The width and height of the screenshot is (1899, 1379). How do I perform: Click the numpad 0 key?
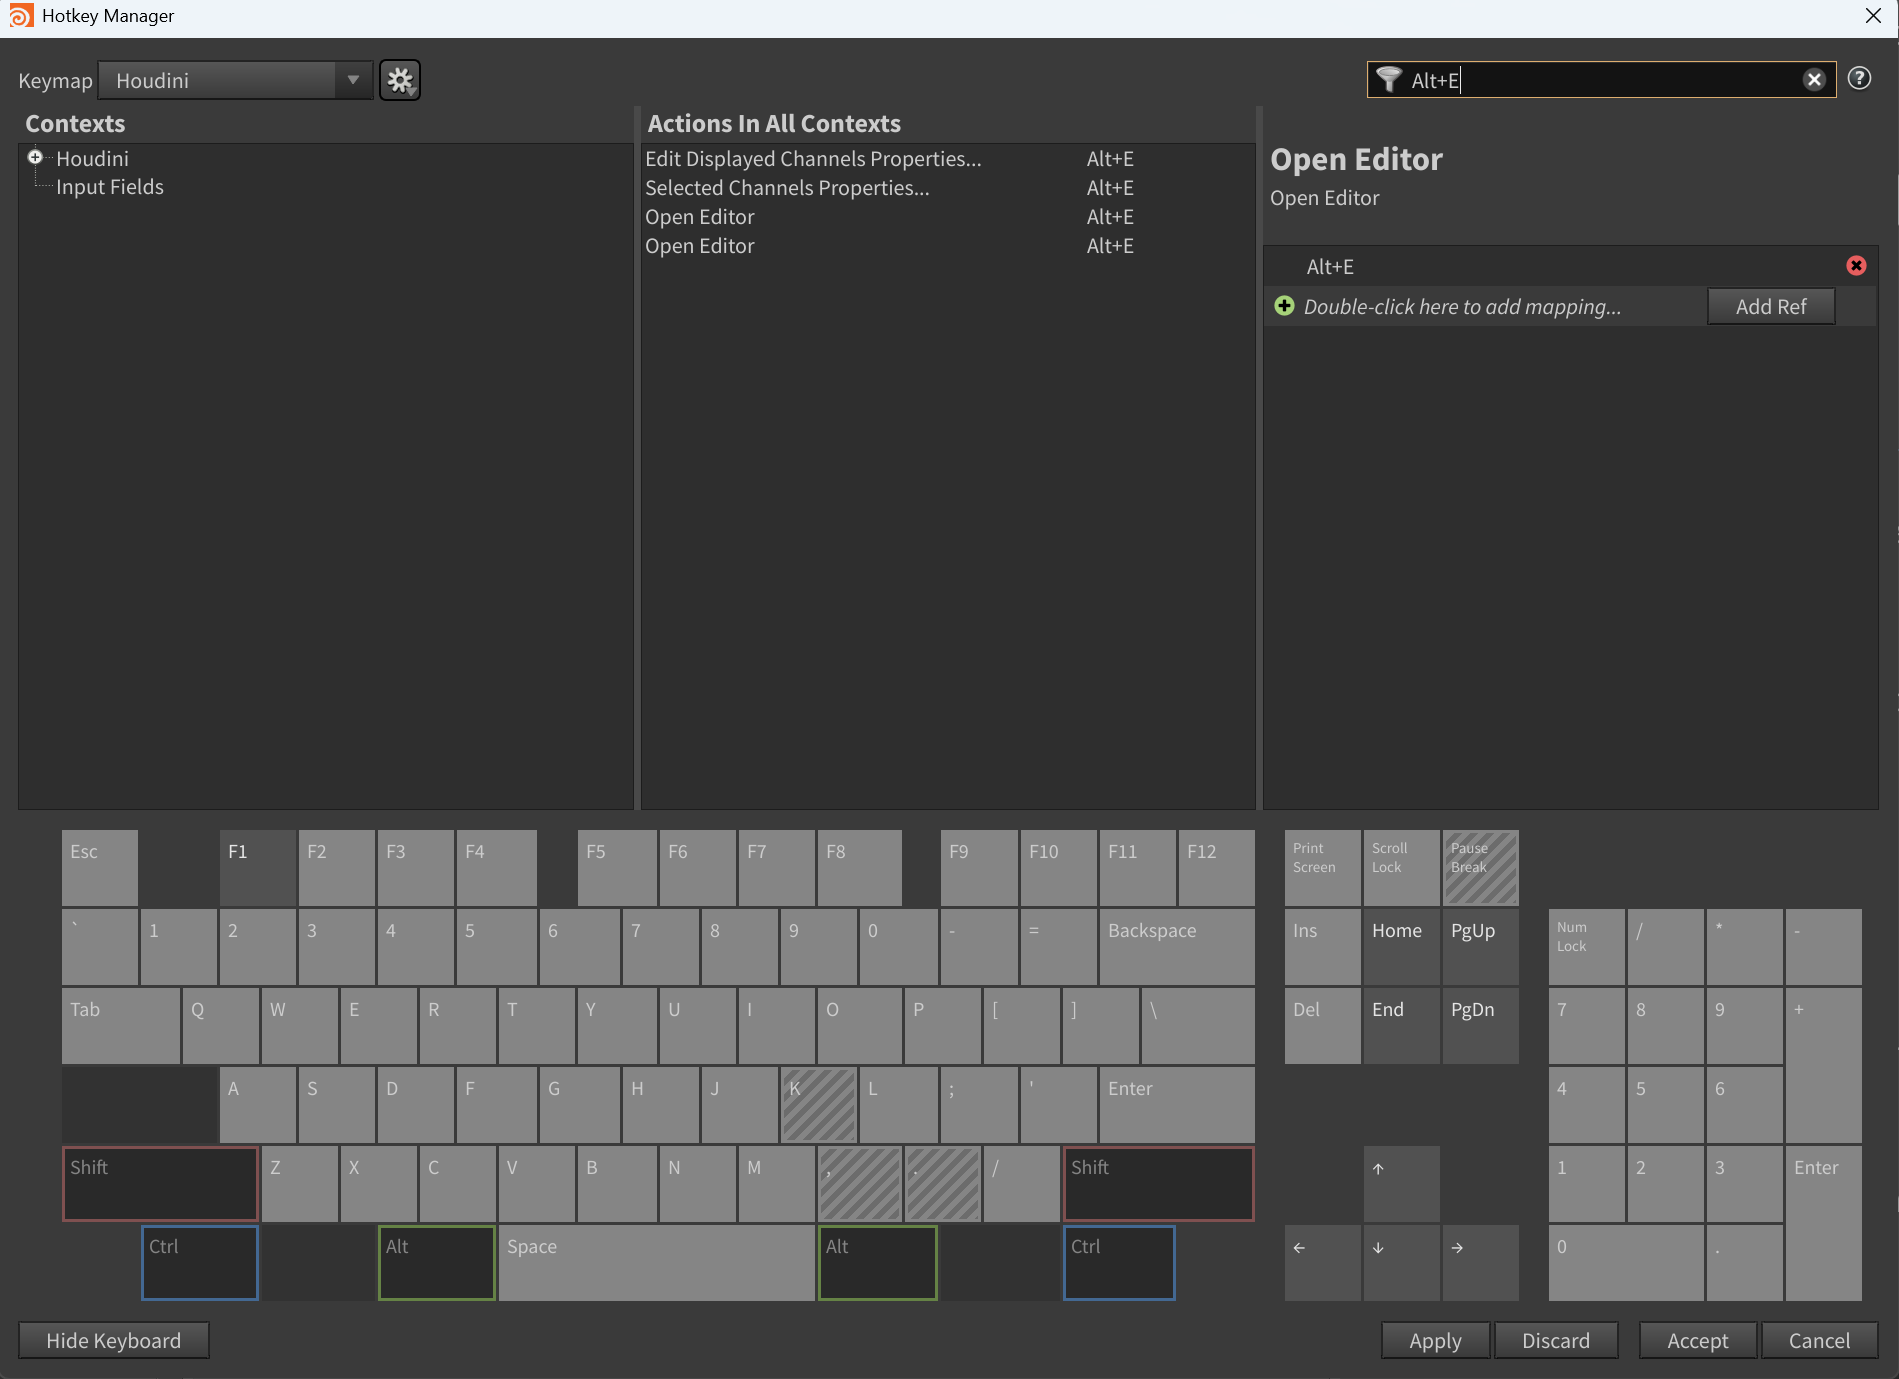pos(1626,1263)
